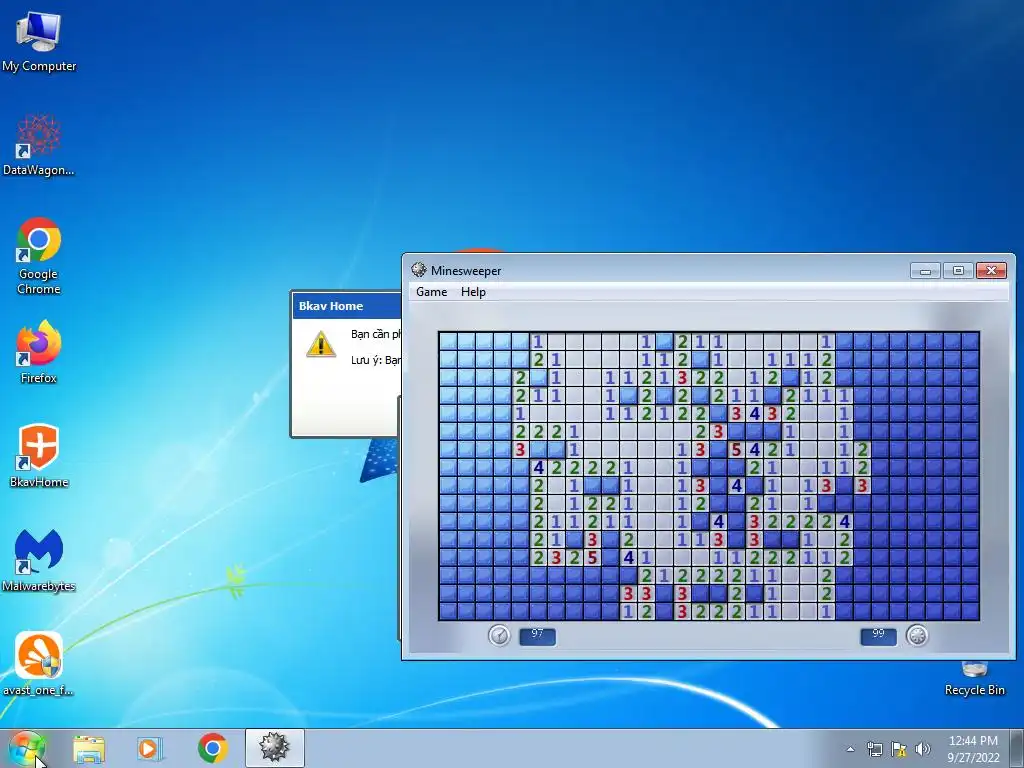
Task: Open the My Computer desktop icon
Action: (x=39, y=41)
